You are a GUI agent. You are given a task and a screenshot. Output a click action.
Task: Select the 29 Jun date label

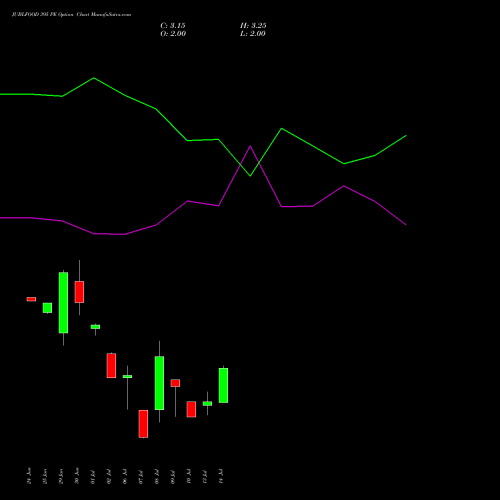(61, 476)
